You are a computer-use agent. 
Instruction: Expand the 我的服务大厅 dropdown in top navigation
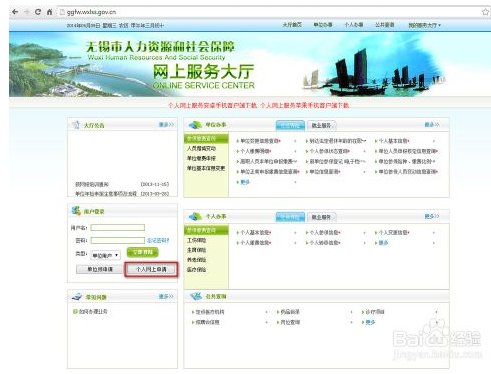pos(425,25)
